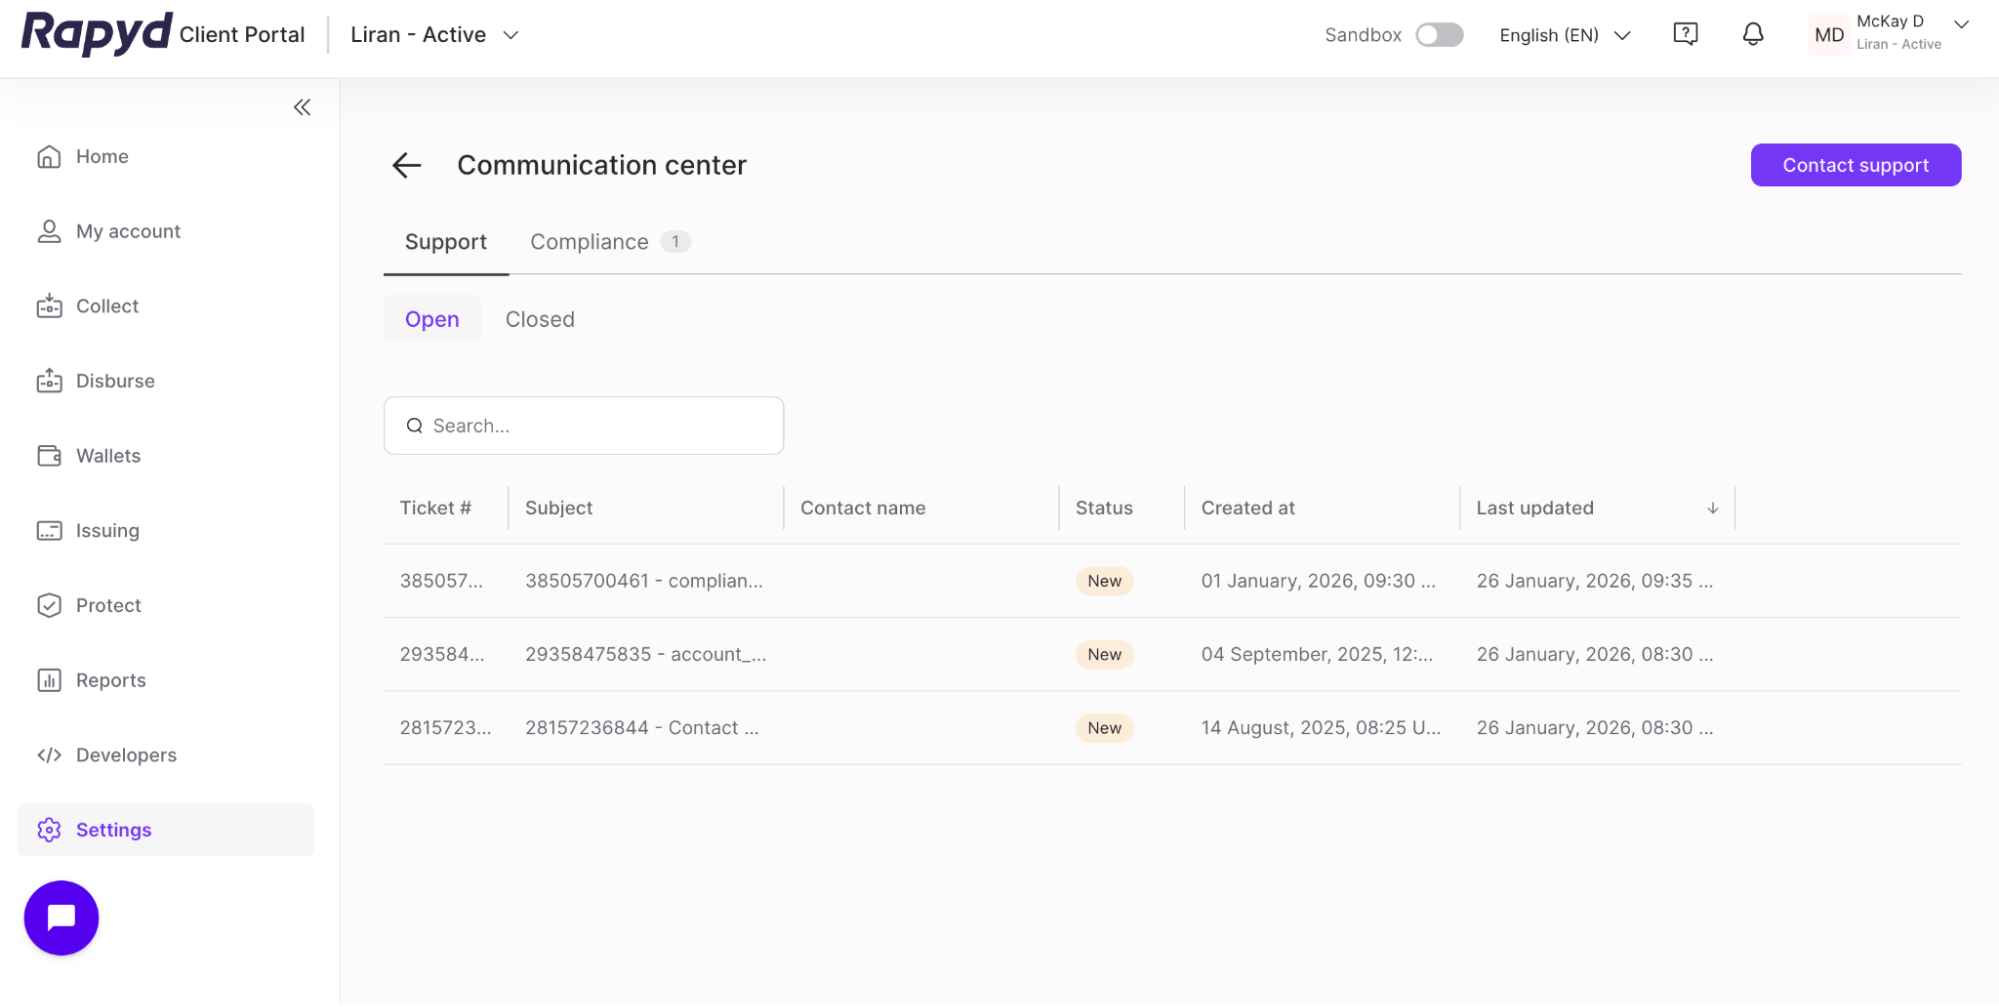Open the Issuing section
Screen dimensions: 1999x1007
click(x=106, y=530)
